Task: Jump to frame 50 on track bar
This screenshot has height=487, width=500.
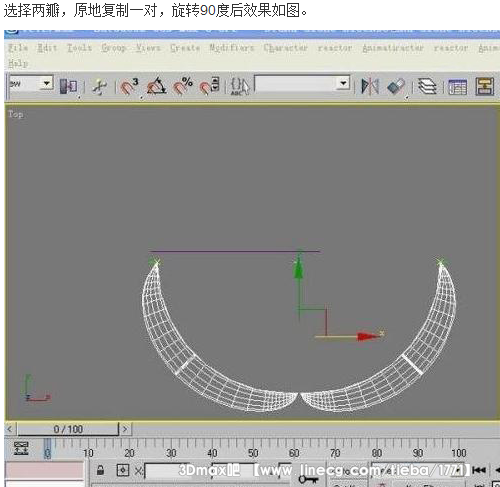Action: tap(253, 453)
